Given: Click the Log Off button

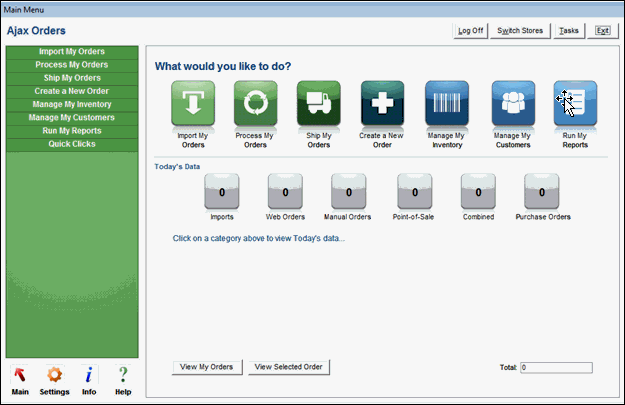Looking at the screenshot, I should [471, 31].
